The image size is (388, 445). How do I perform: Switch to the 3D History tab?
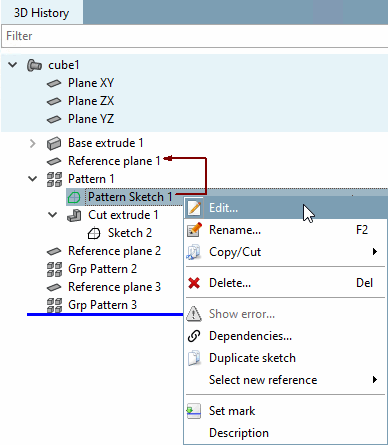(42, 13)
